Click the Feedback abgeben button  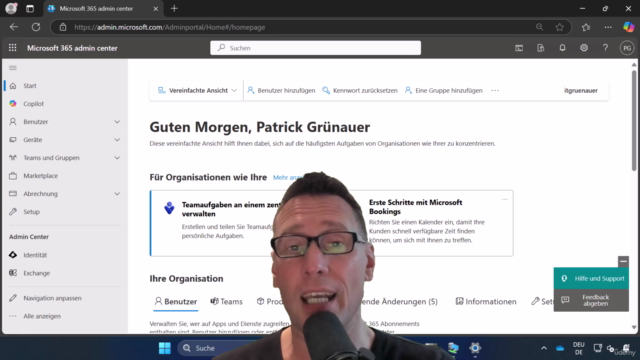pyautogui.click(x=591, y=300)
